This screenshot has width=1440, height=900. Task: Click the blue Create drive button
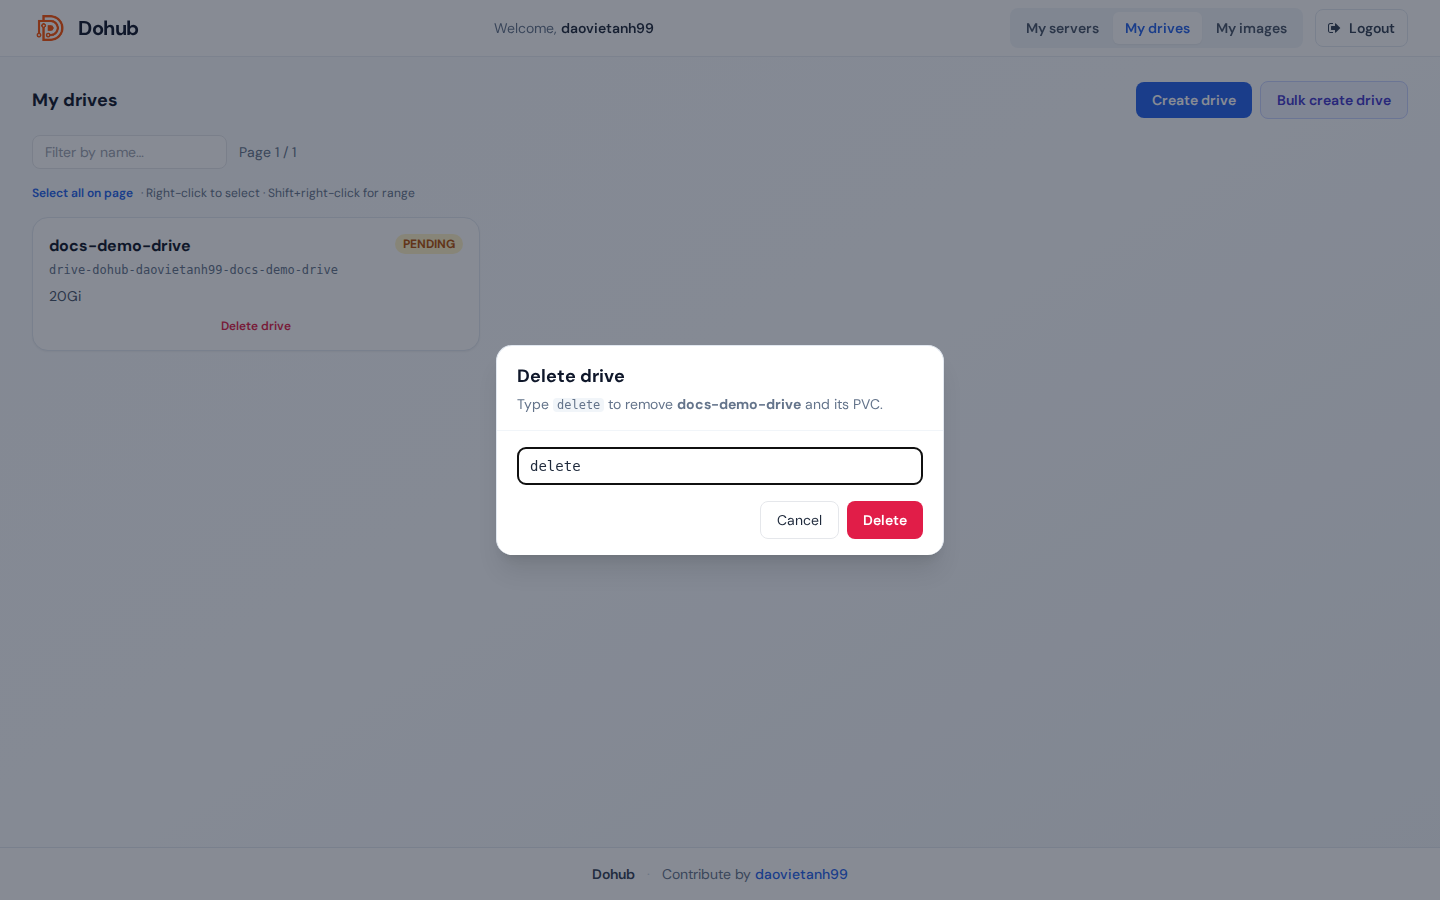1194,100
